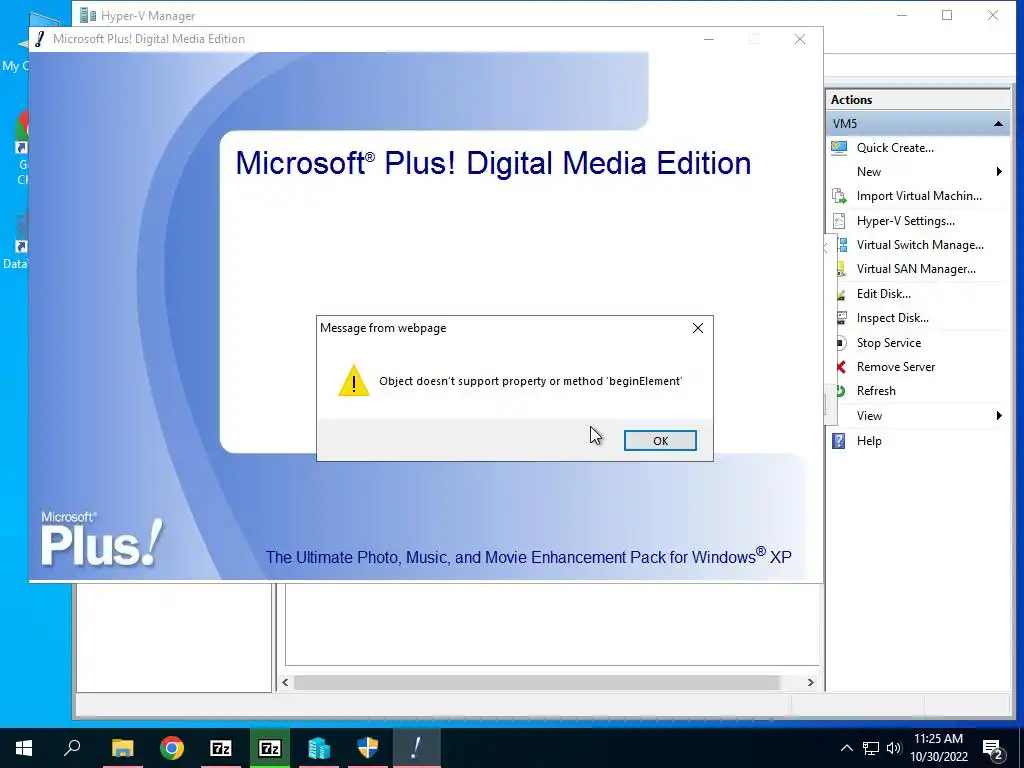Switch to the highlighted second 7-Zip taskbar window

click(x=270, y=748)
